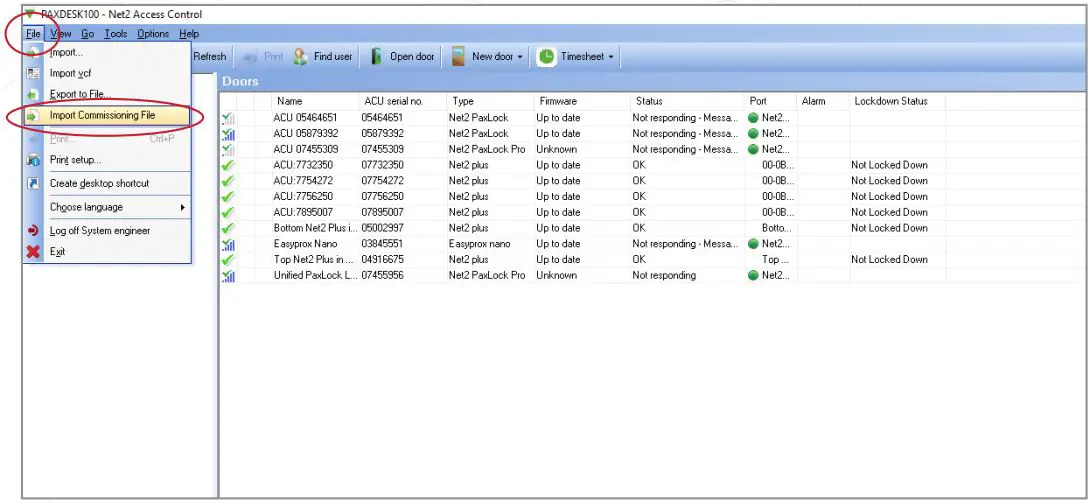Click the Open door toolbar button
The image size is (1088, 503).
point(403,57)
